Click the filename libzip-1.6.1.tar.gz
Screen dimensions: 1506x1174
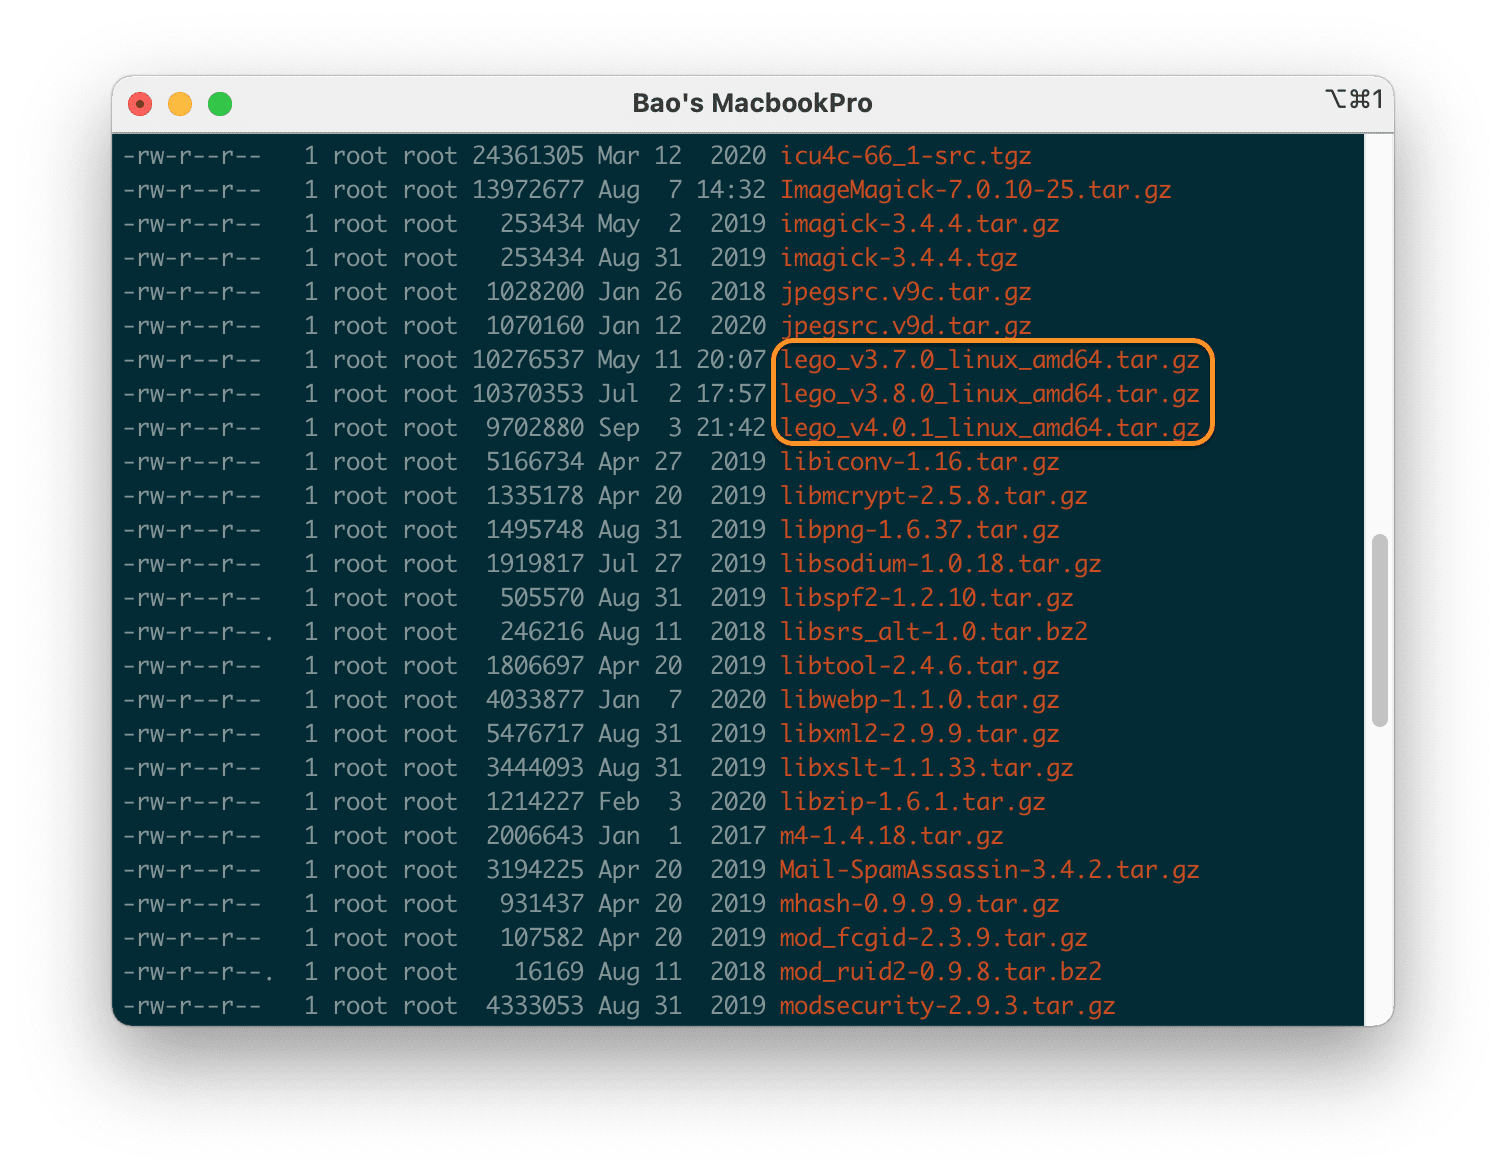pyautogui.click(x=912, y=803)
